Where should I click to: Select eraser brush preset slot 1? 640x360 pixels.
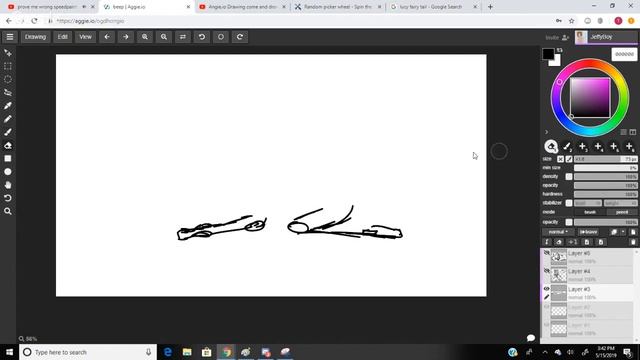(x=551, y=146)
